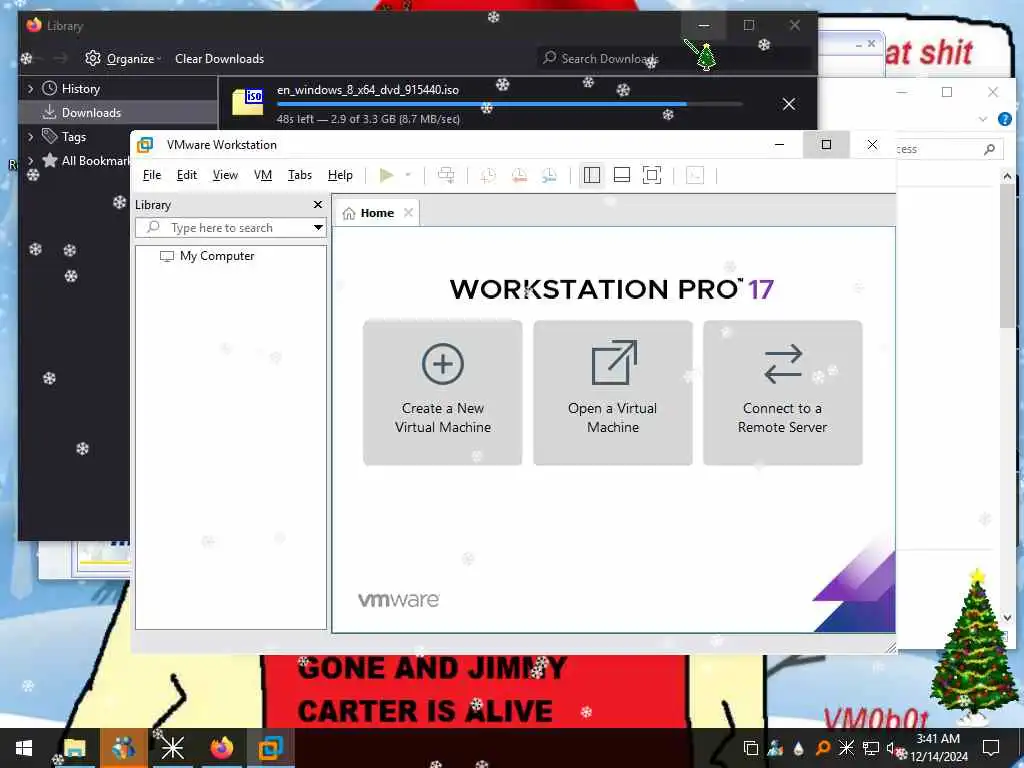Click Clear Downloads in Firefox Library
The width and height of the screenshot is (1024, 768).
(x=219, y=59)
